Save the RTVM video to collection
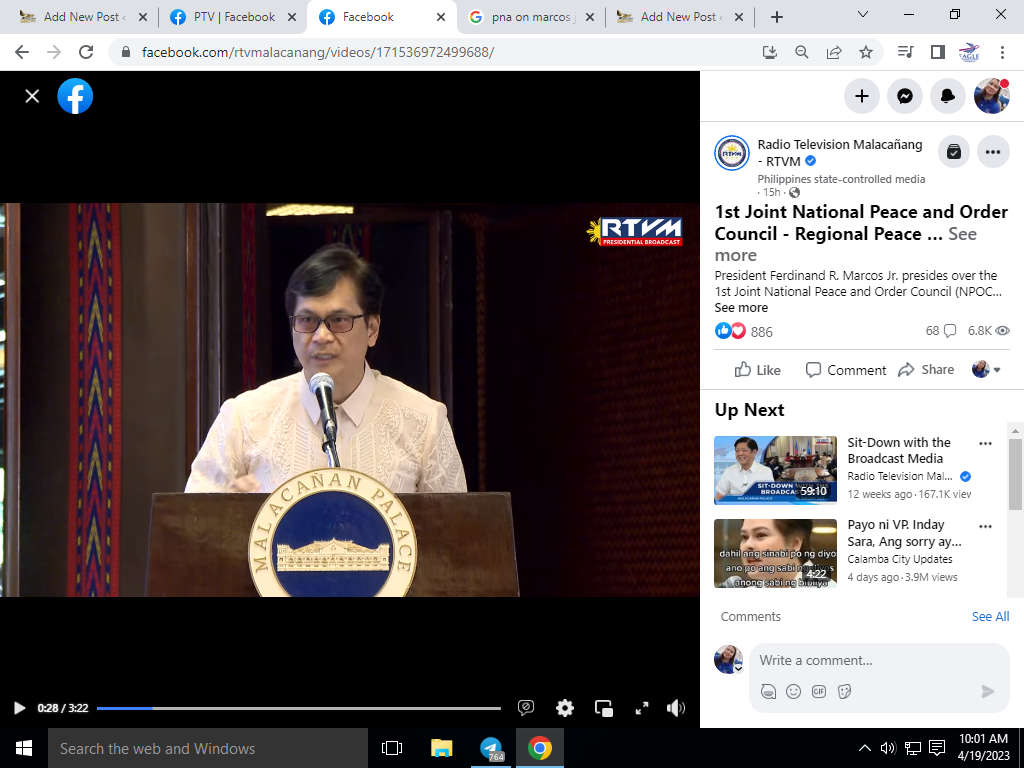Image resolution: width=1024 pixels, height=768 pixels. [954, 152]
